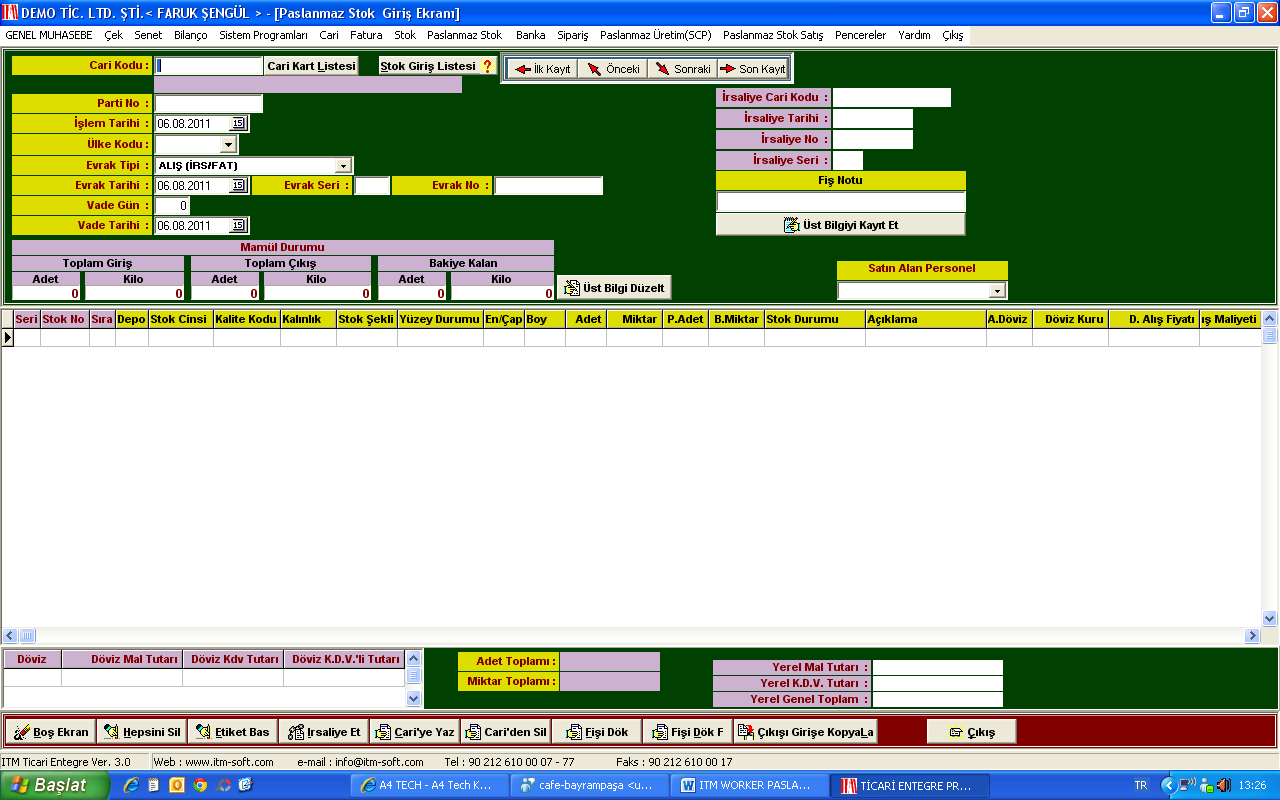Screen dimensions: 1280x800
Task: Click into the Parti No field
Action: (209, 104)
